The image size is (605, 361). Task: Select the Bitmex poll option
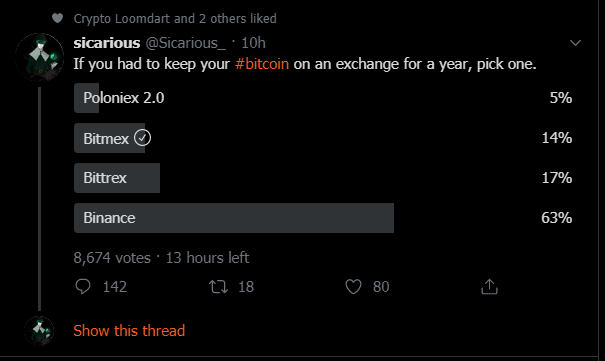point(323,138)
